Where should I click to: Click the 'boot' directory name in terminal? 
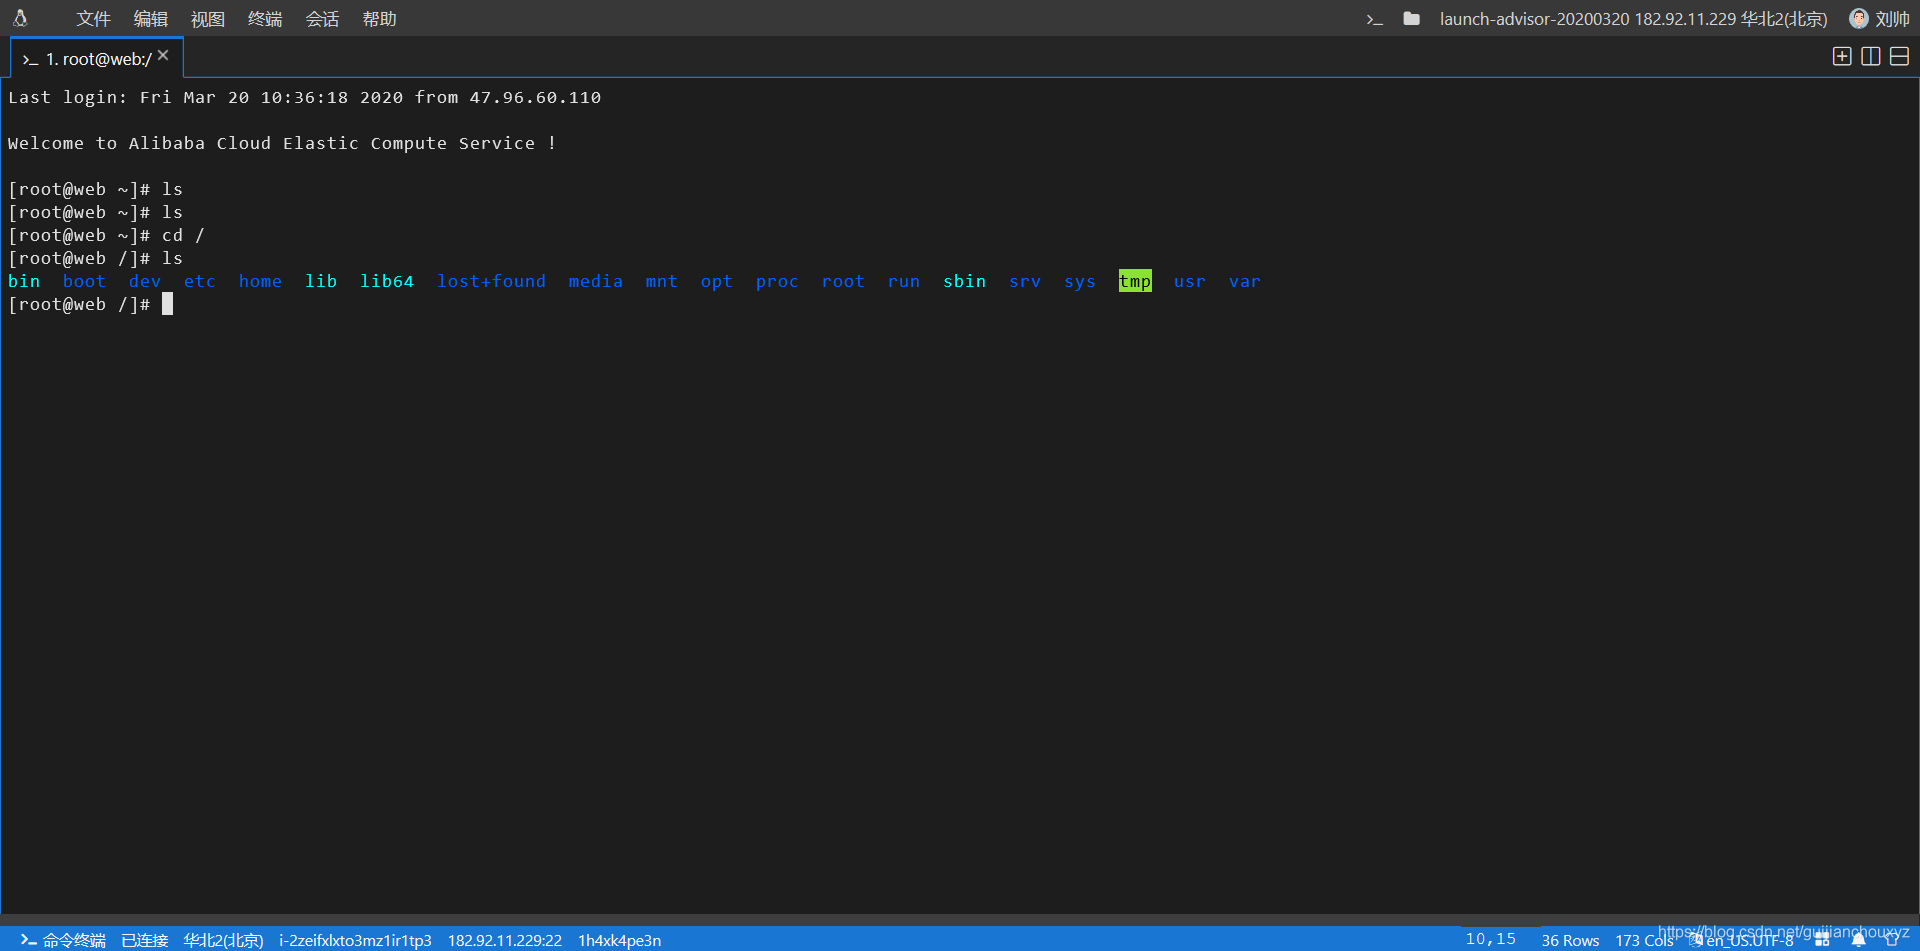coord(84,281)
